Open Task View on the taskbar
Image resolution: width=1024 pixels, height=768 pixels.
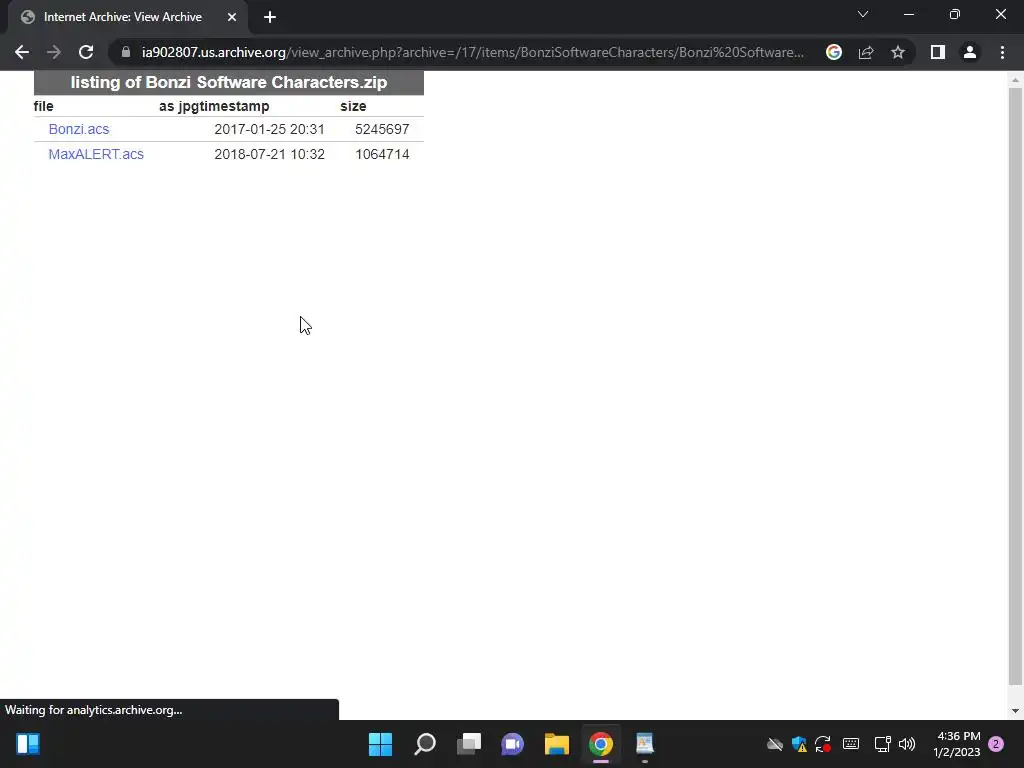coord(468,744)
